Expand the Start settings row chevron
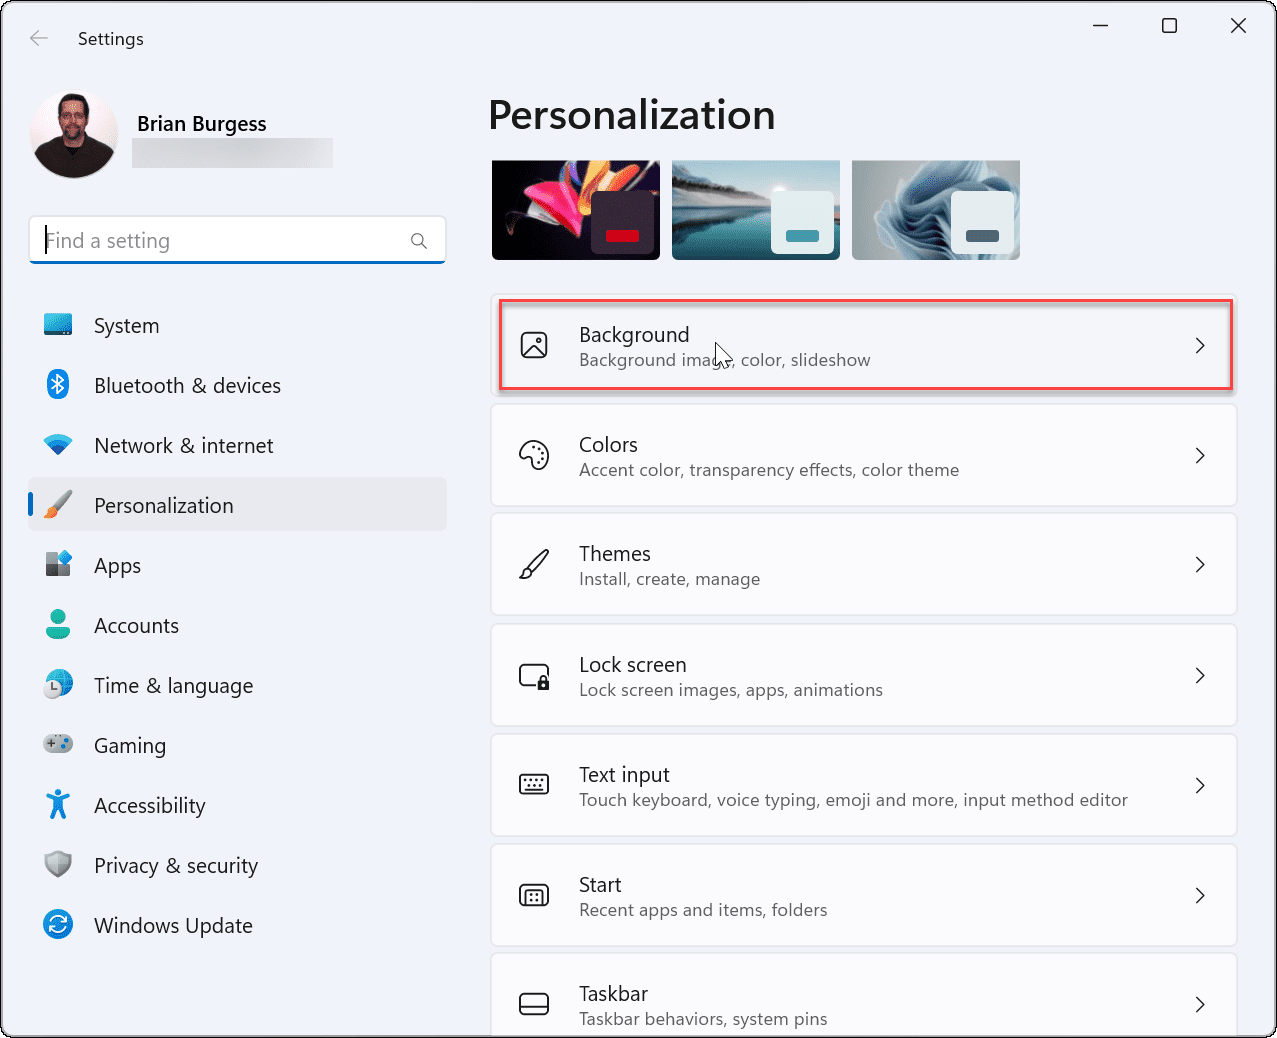 [1200, 895]
